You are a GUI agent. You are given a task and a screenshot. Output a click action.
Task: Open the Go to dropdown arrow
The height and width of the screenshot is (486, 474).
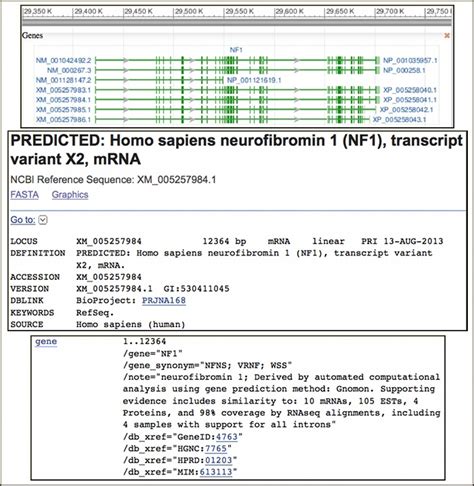click(43, 220)
